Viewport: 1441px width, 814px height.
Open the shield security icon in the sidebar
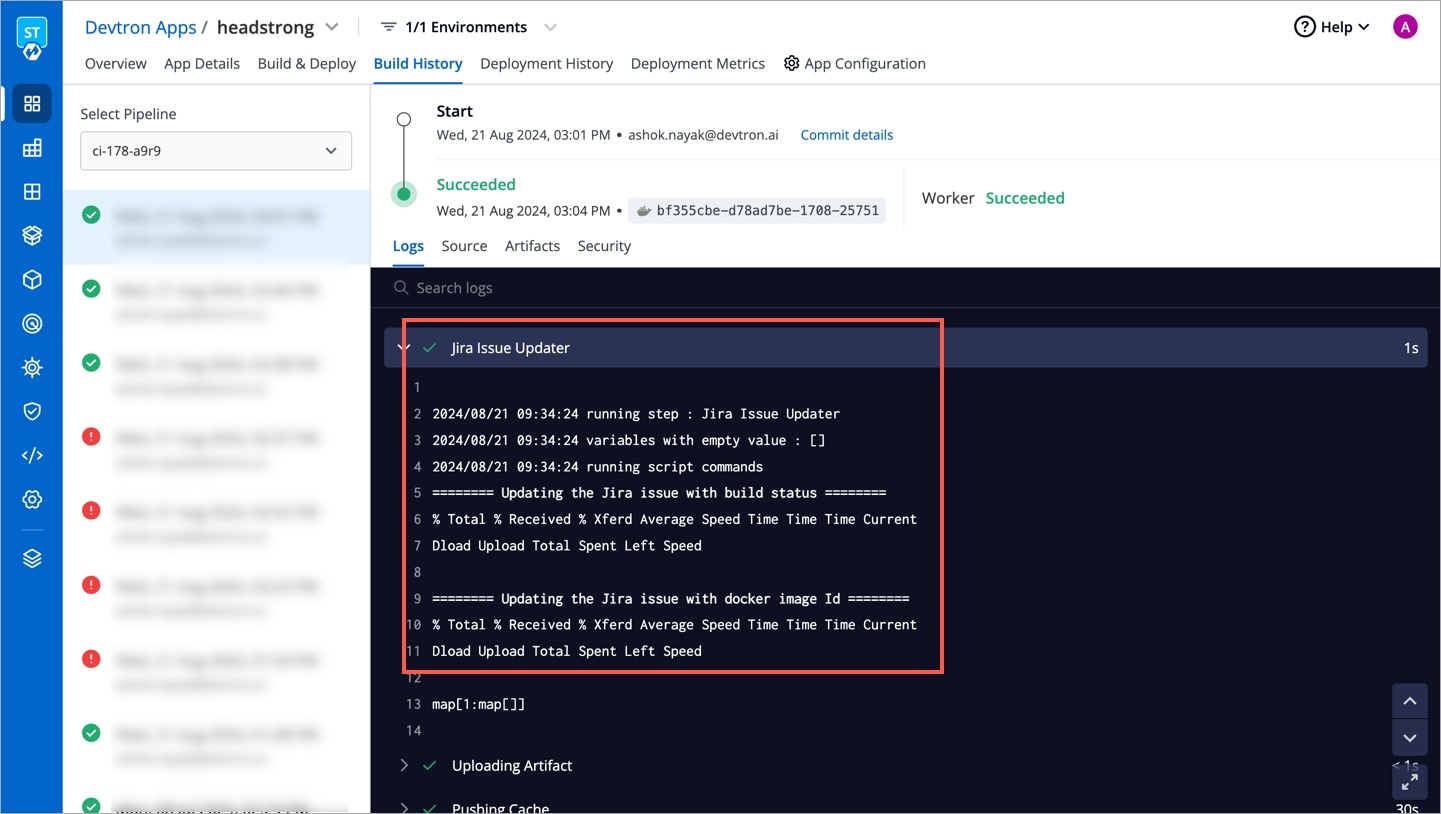(32, 411)
